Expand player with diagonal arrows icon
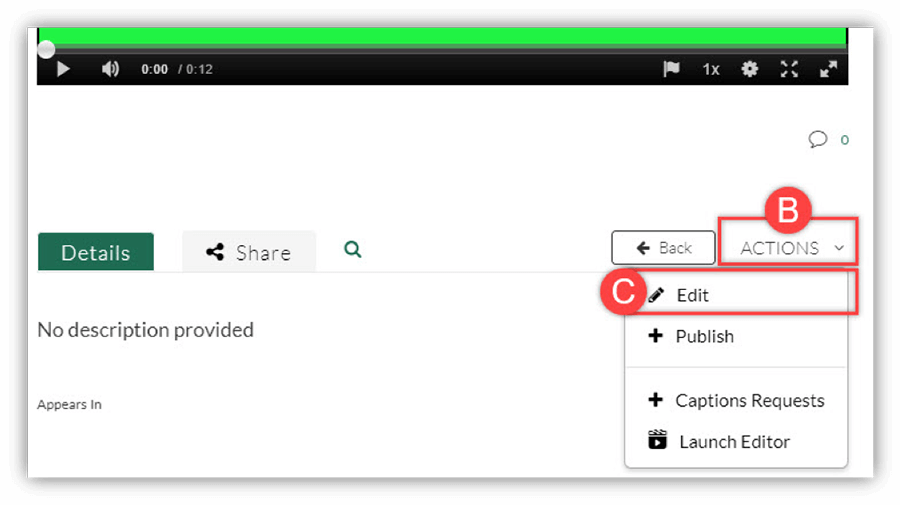This screenshot has height=505, width=900. 828,69
